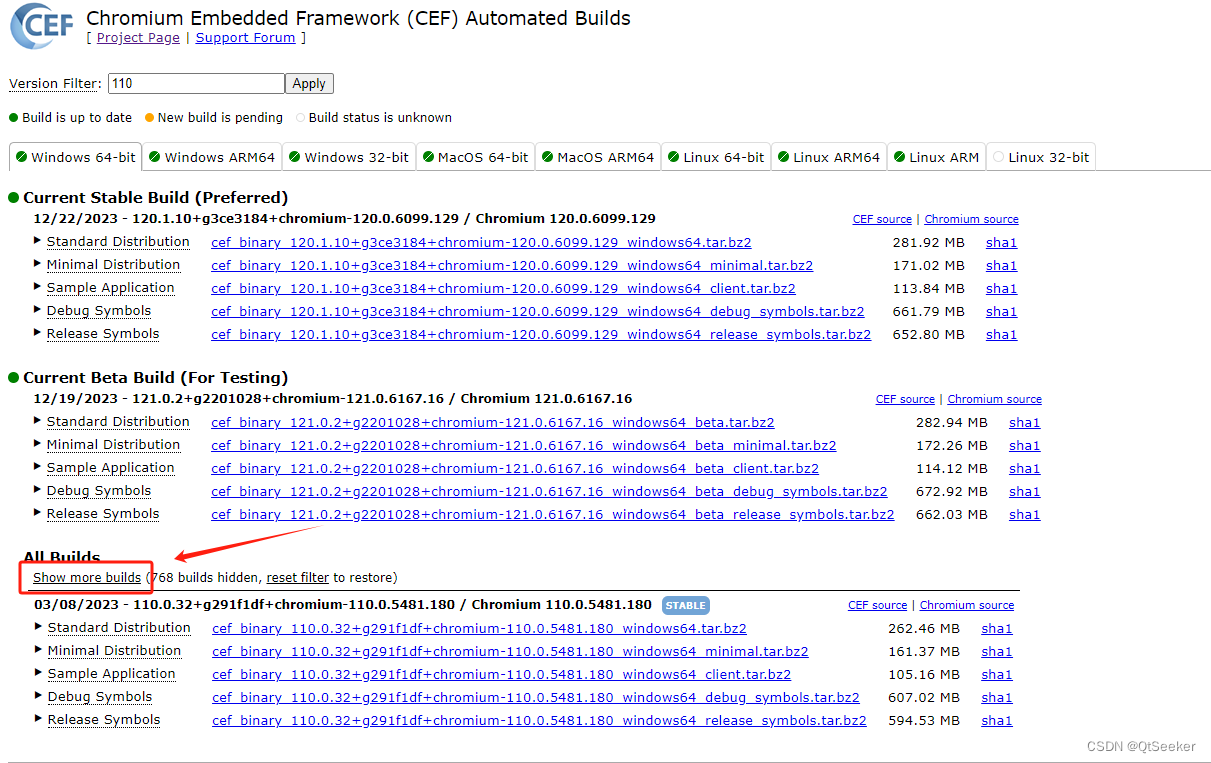Viewport: 1211px width, 763px height.
Task: Expand Sample Application under beta build 121.0.2
Action: tap(110, 468)
